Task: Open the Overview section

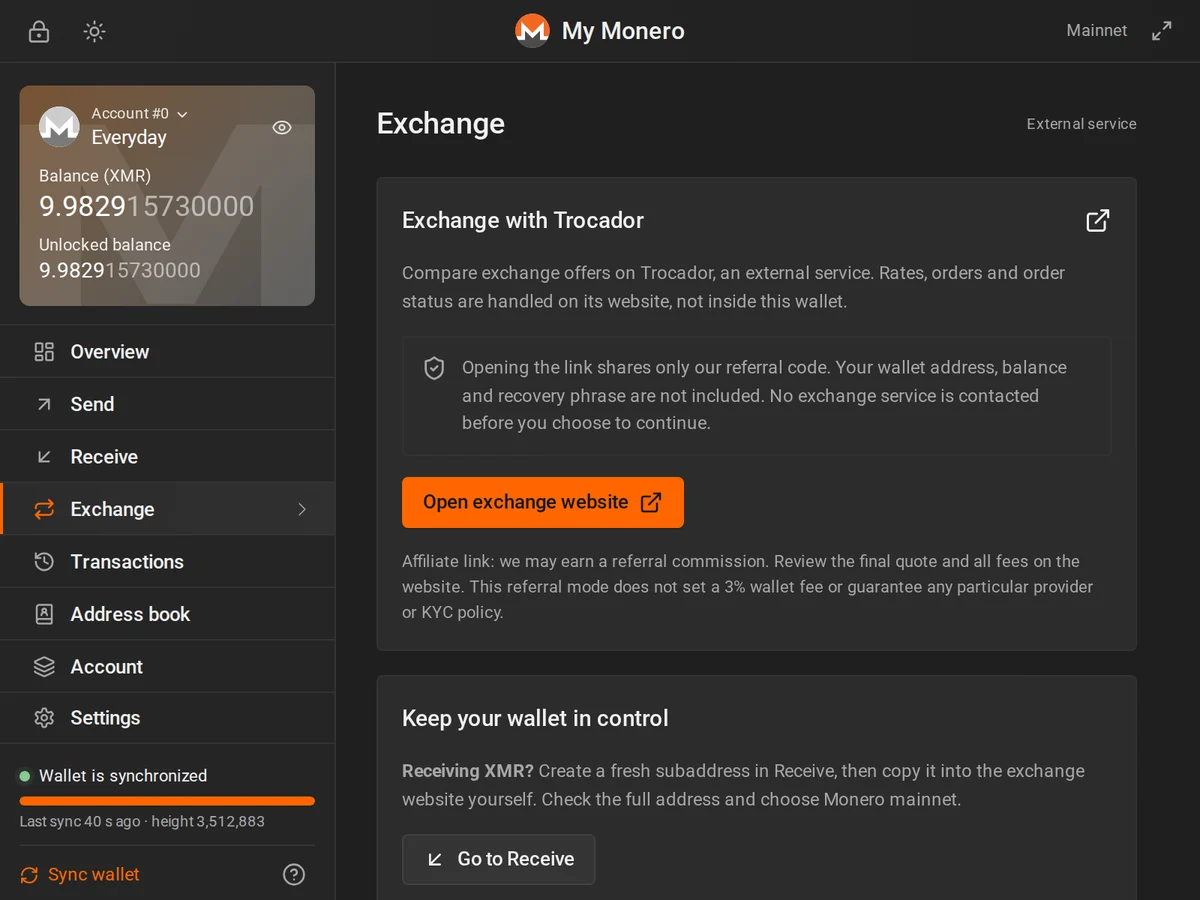Action: pos(168,352)
